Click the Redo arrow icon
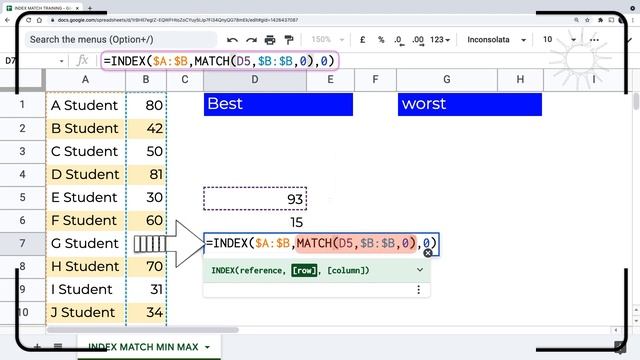The image size is (640, 360). [x=251, y=40]
